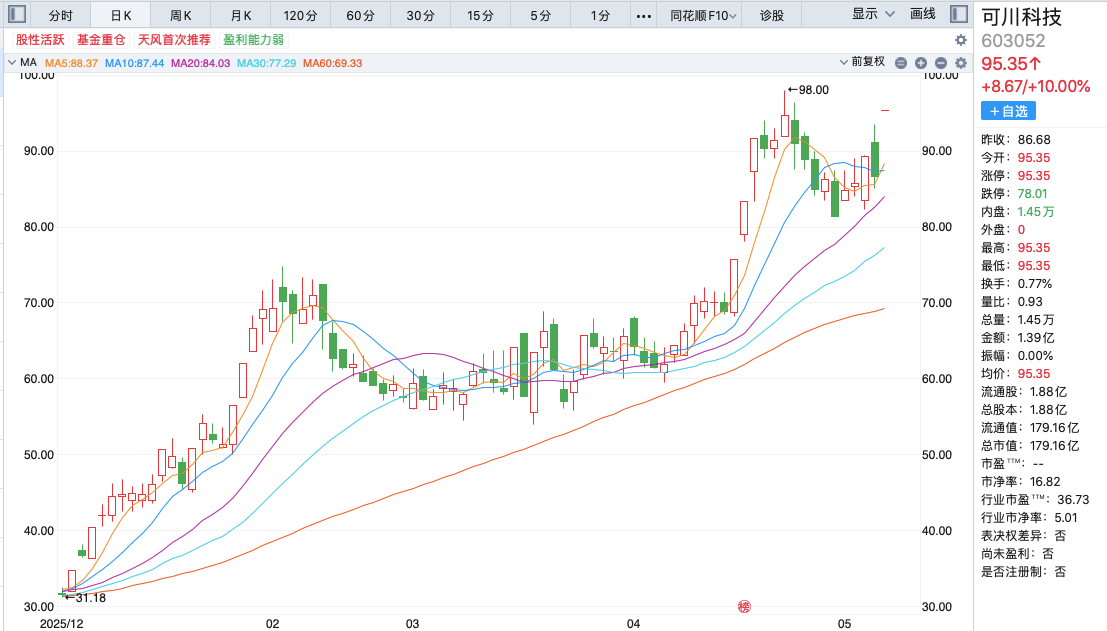1107x631 pixels.
Task: Click the MA60:69.33 indicator label
Action: click(333, 63)
